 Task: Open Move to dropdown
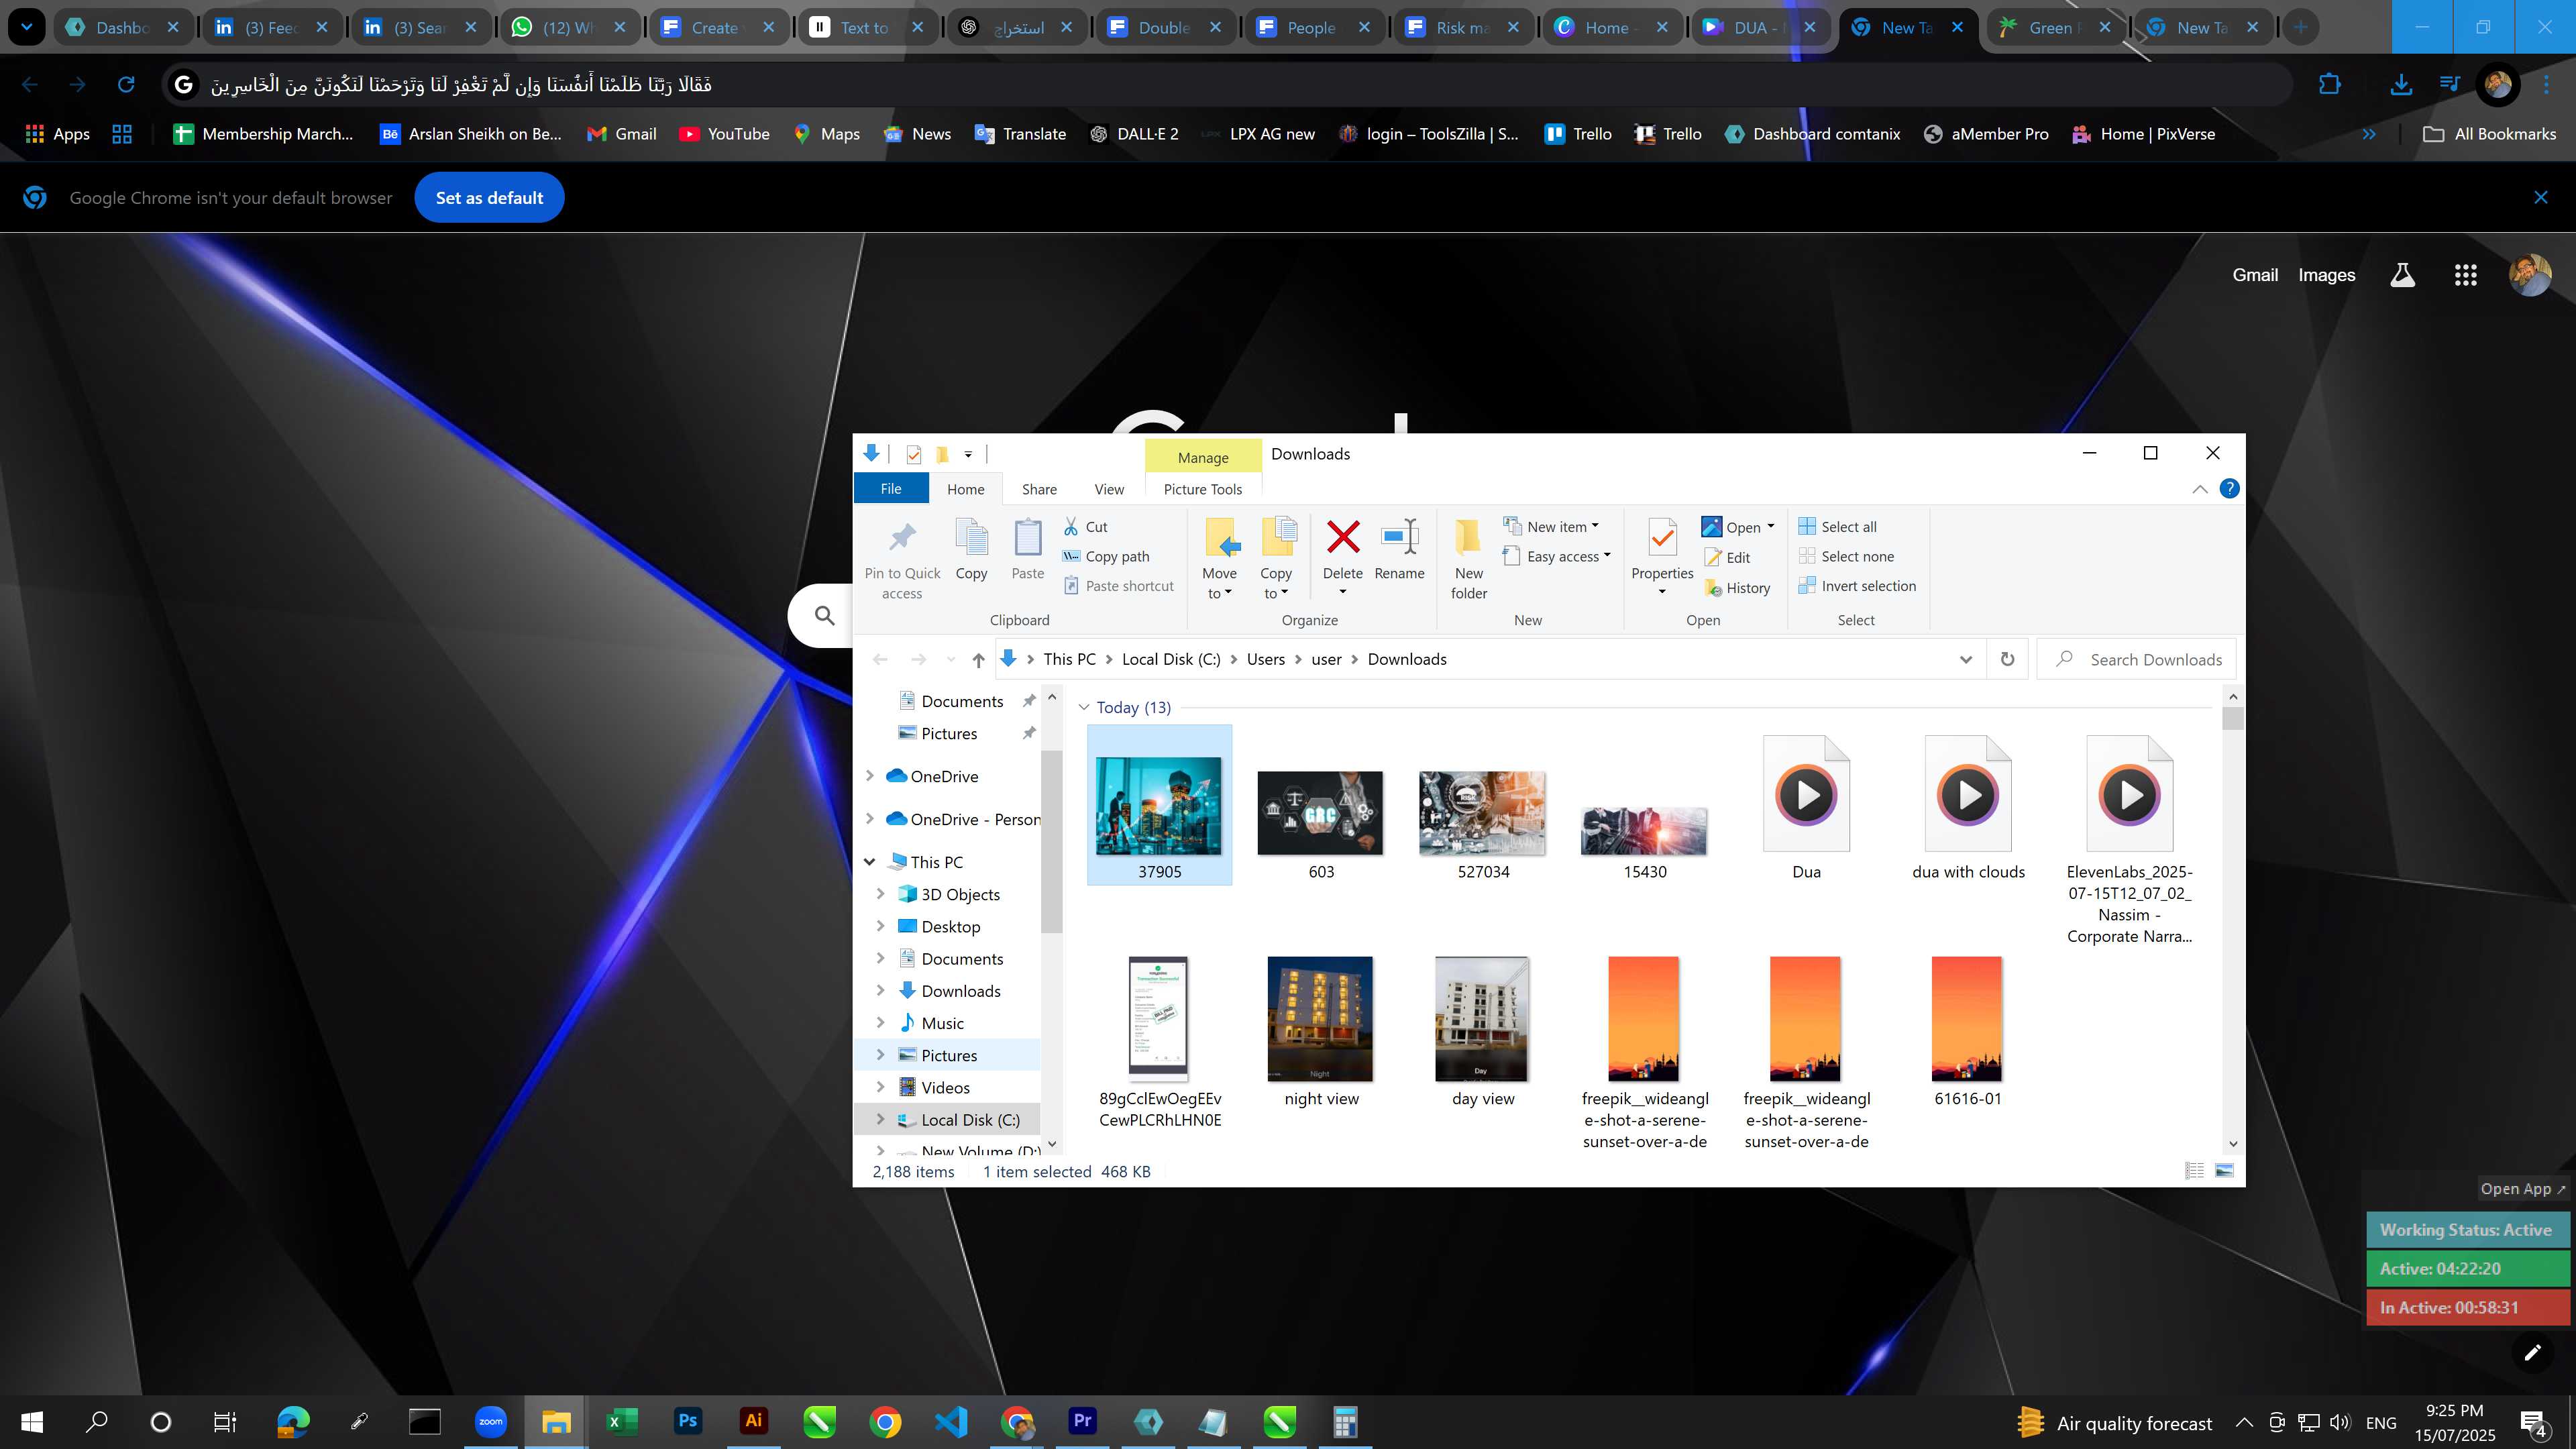[1219, 583]
